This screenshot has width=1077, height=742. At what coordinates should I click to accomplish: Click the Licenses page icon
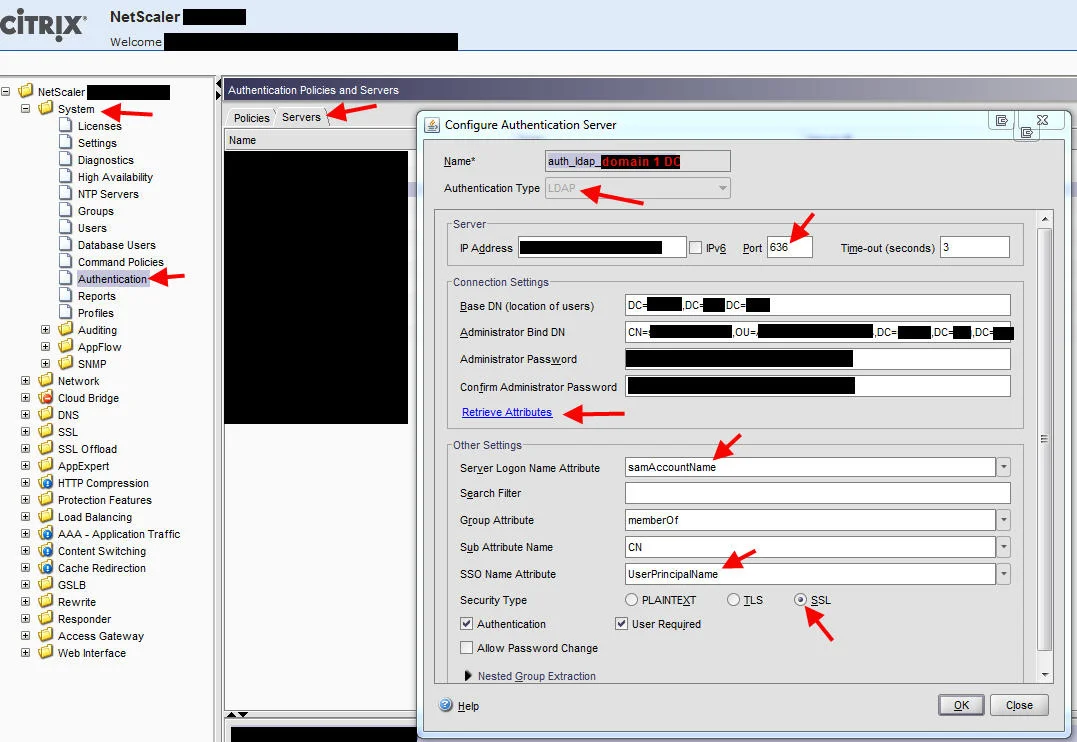point(65,125)
